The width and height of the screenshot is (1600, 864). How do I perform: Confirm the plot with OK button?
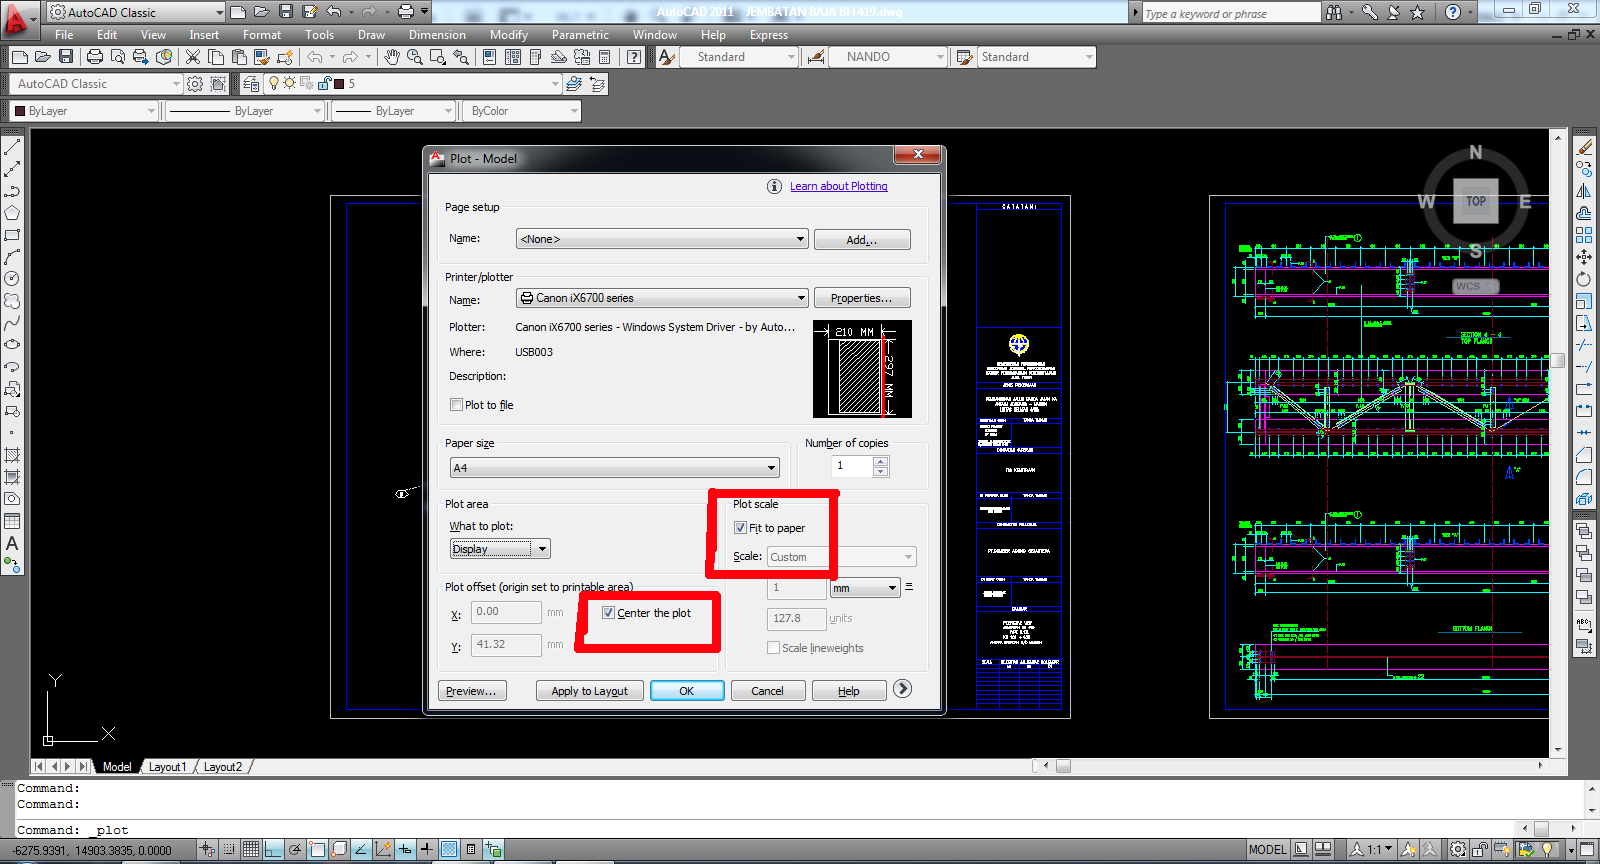pos(687,691)
